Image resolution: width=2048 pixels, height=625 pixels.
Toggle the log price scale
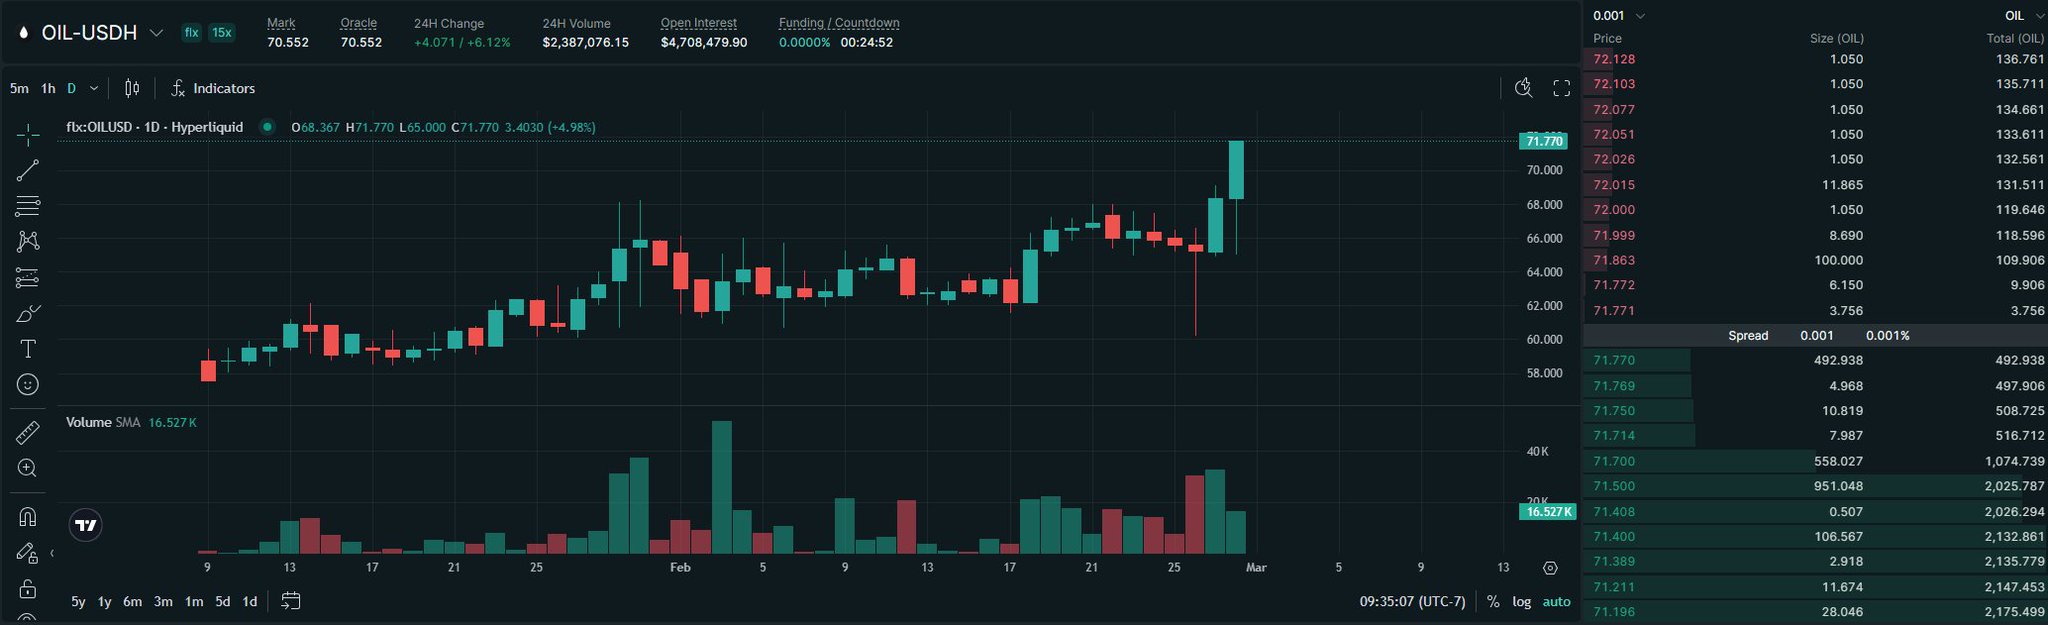tap(1521, 601)
